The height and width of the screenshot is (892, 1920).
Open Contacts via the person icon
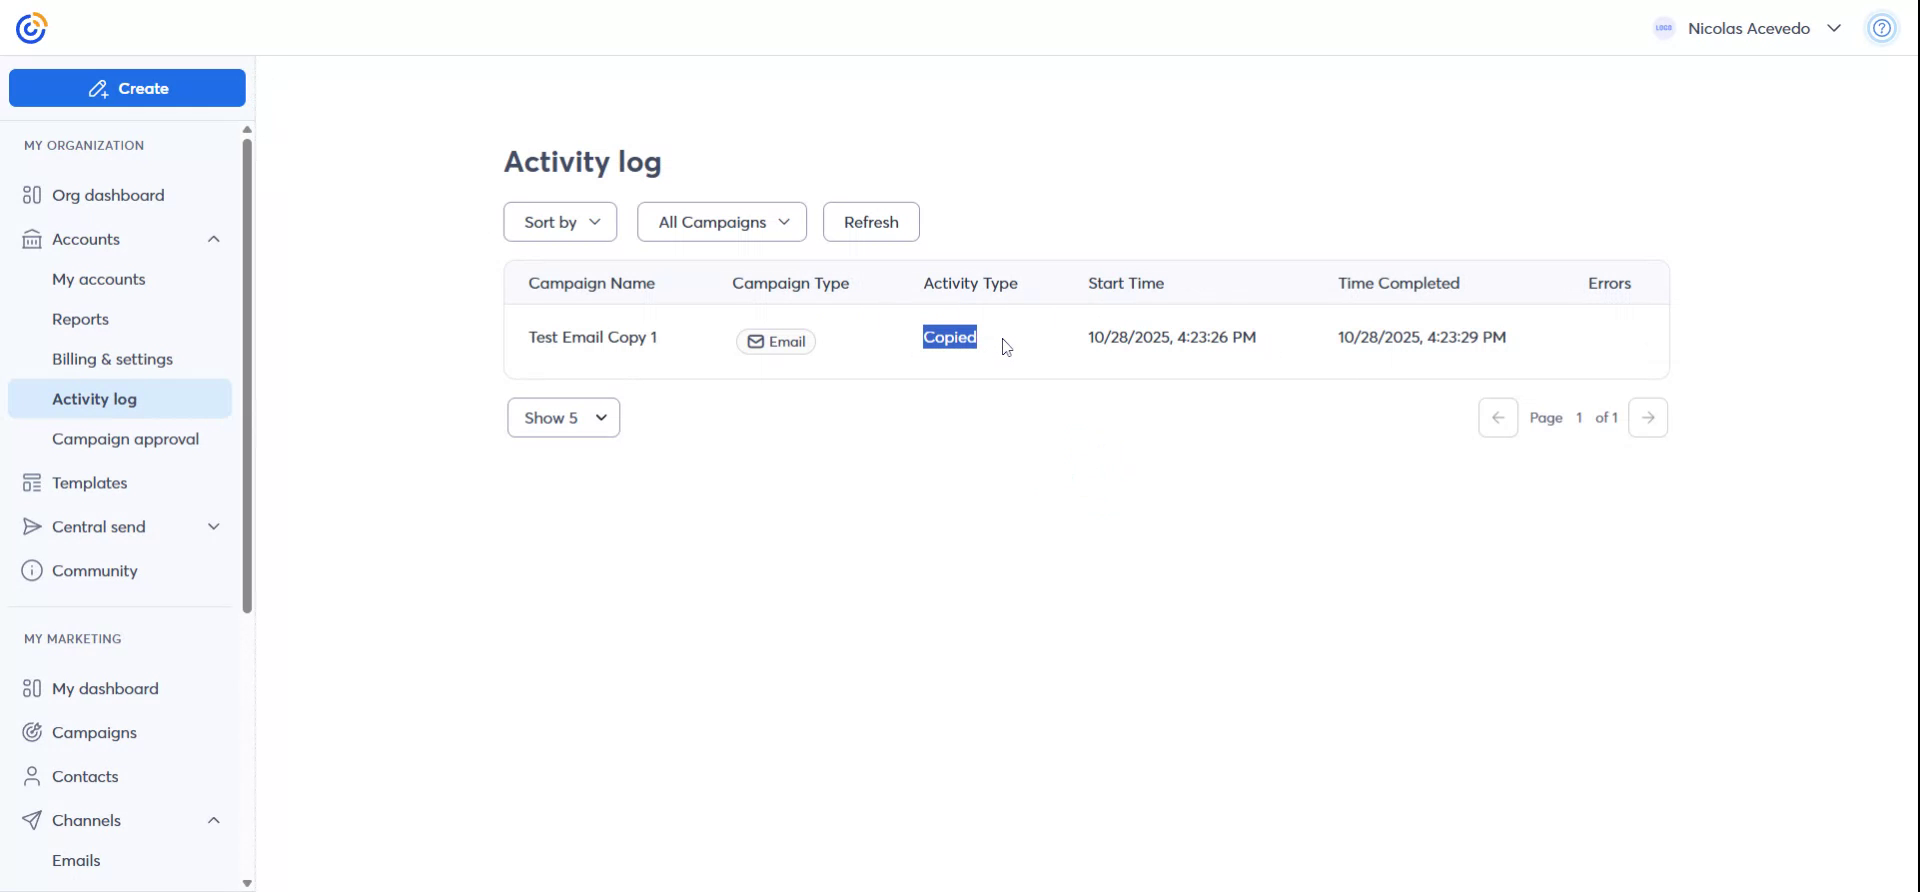click(32, 777)
